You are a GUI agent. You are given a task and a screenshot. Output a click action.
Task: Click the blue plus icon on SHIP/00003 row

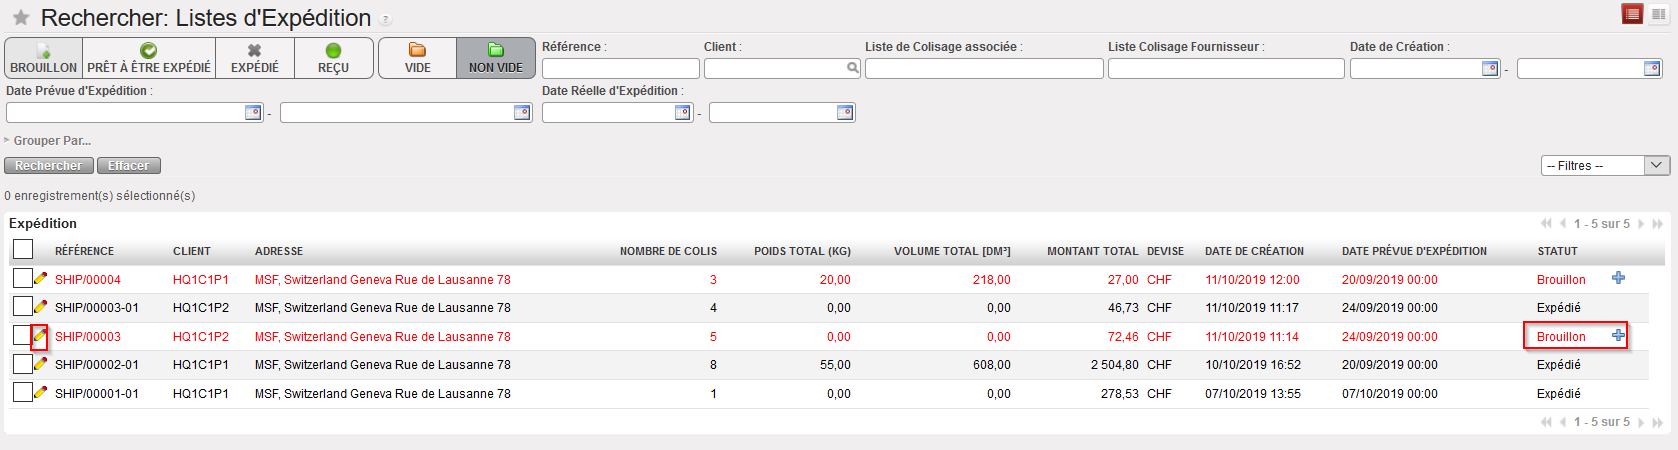pos(1618,336)
